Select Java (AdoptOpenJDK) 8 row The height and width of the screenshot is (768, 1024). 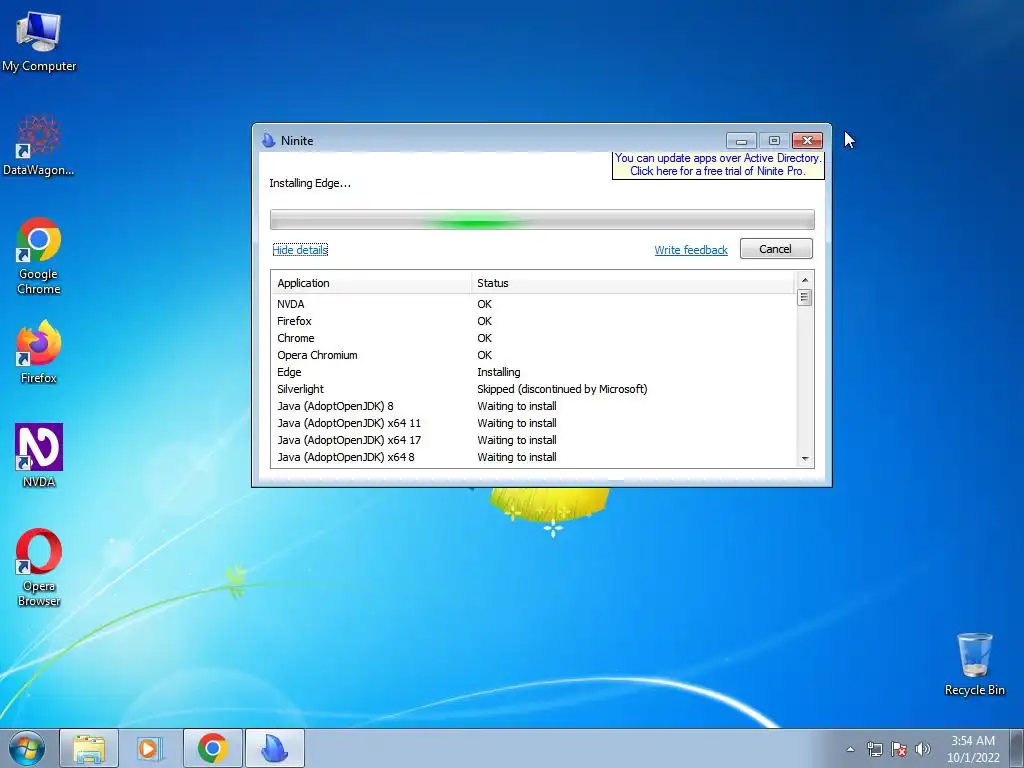point(533,406)
